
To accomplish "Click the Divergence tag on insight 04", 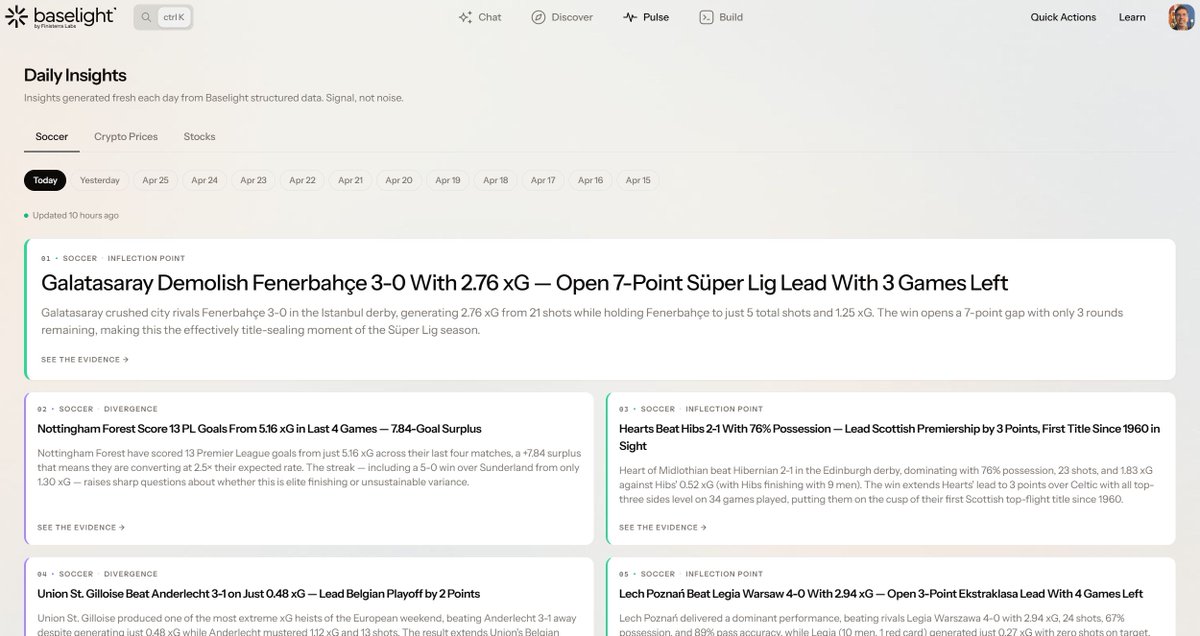I will pyautogui.click(x=130, y=574).
